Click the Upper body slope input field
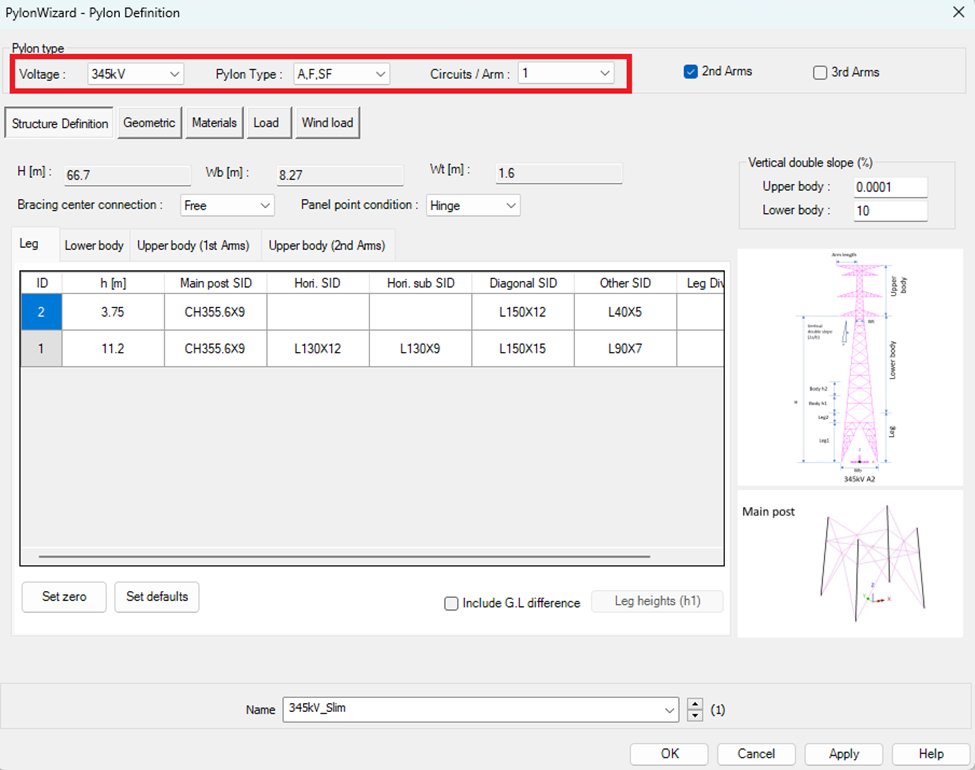Viewport: 975px width, 770px height. [x=890, y=187]
